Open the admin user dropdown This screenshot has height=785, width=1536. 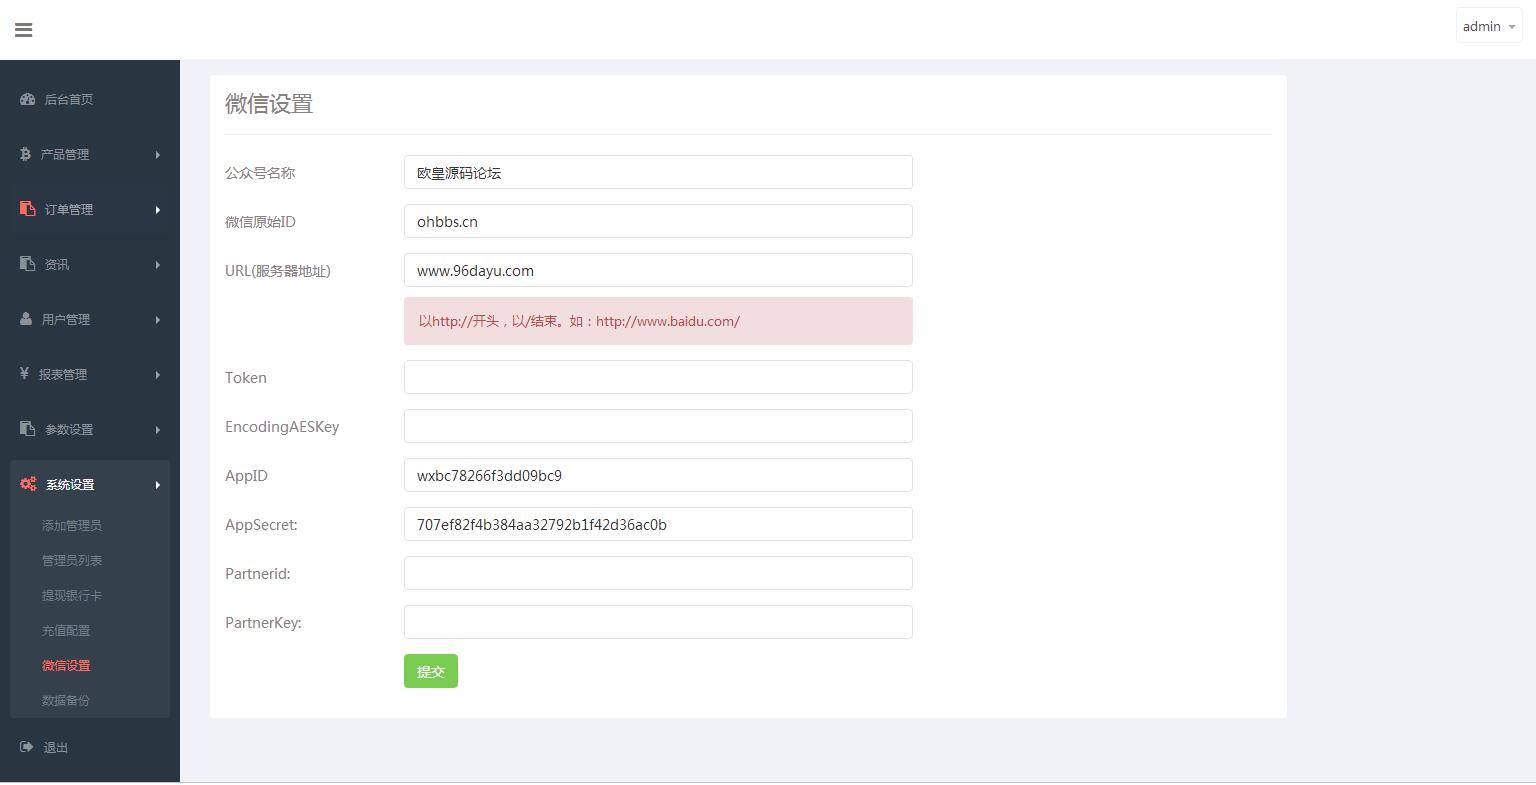coord(1488,27)
